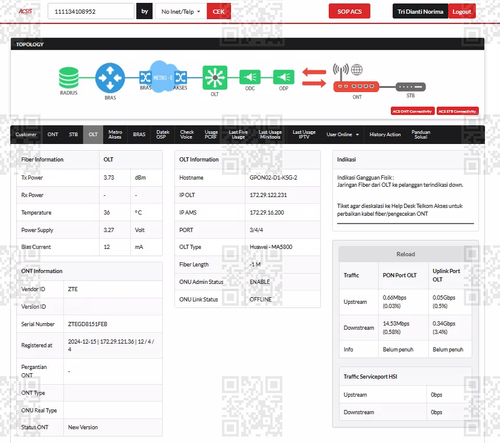Image resolution: width=500 pixels, height=443 pixels.
Task: Click the Bias Current value 12
Action: 107,247
